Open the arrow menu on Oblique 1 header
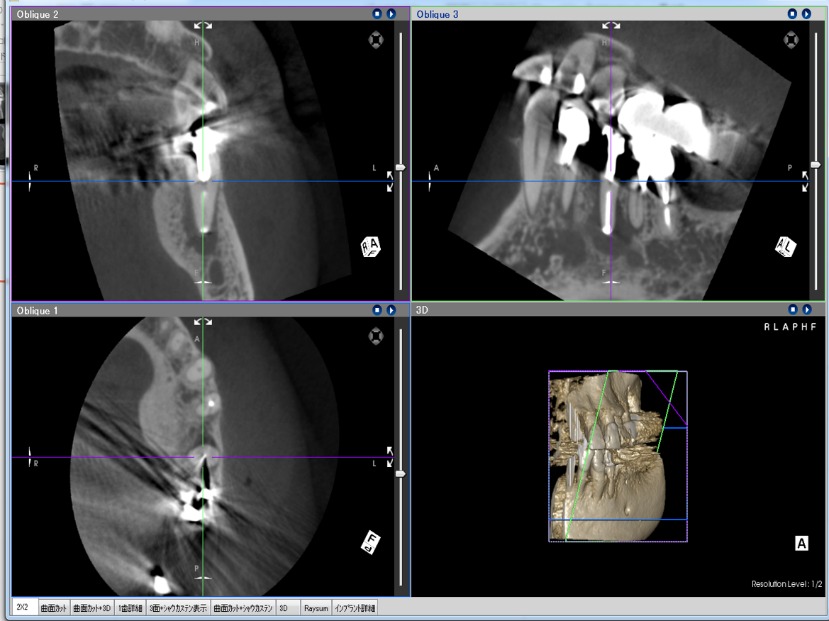This screenshot has height=621, width=829. click(x=392, y=310)
